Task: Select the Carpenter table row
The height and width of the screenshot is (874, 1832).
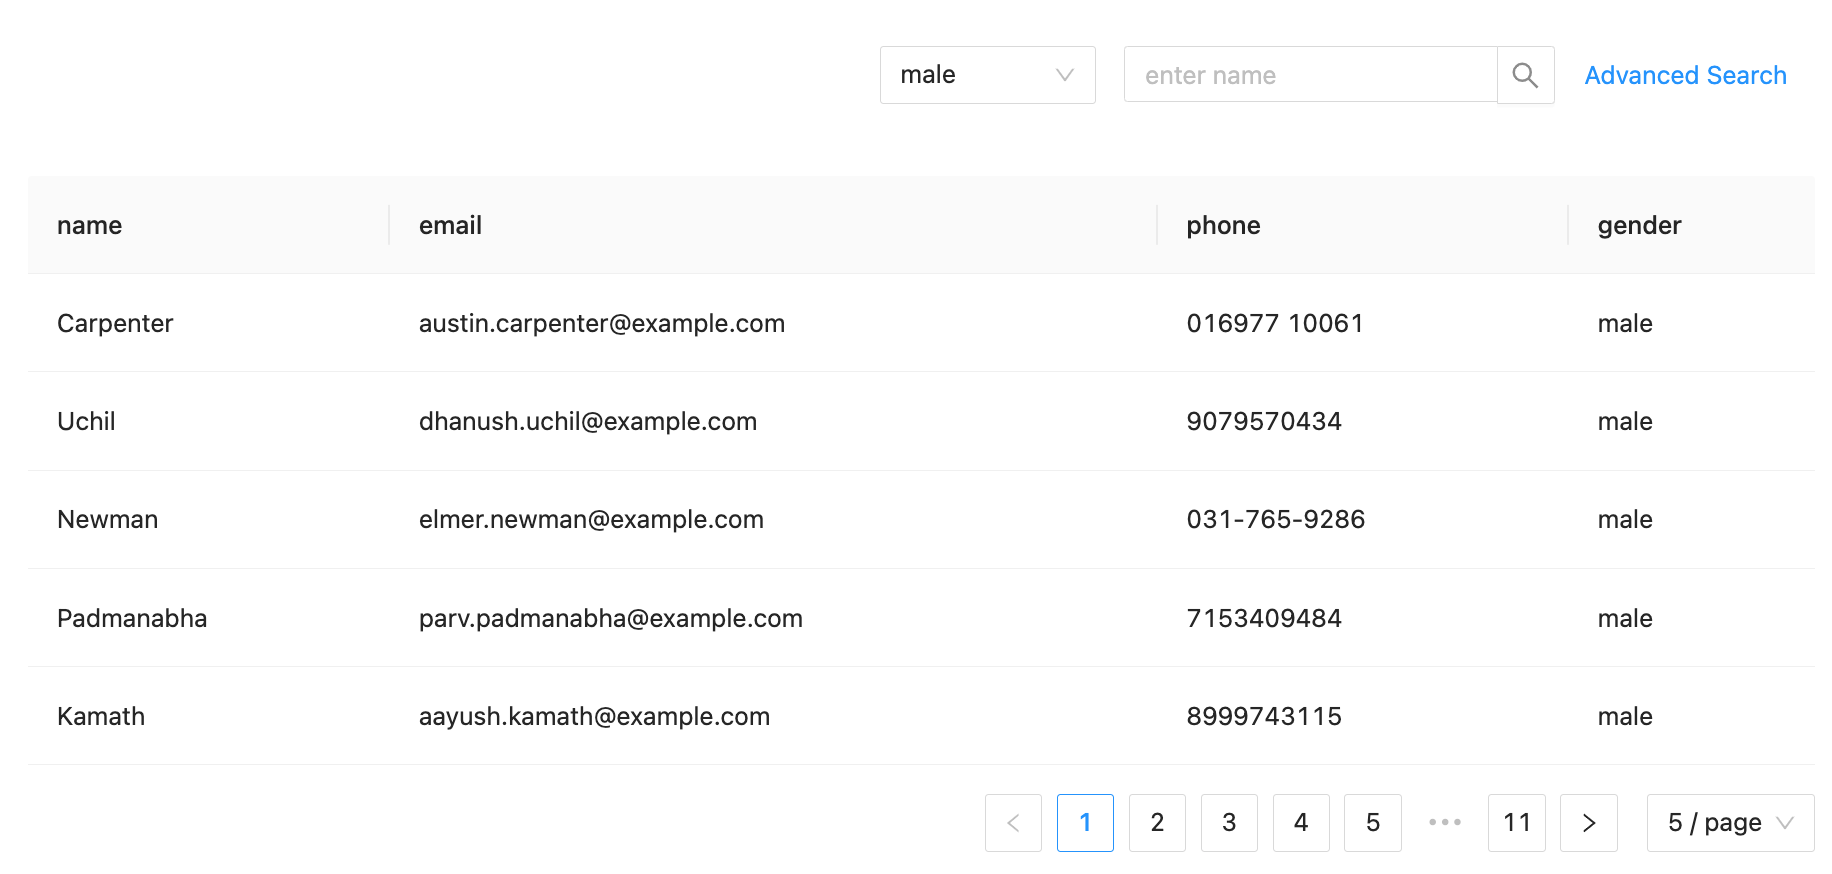Action: click(x=115, y=324)
